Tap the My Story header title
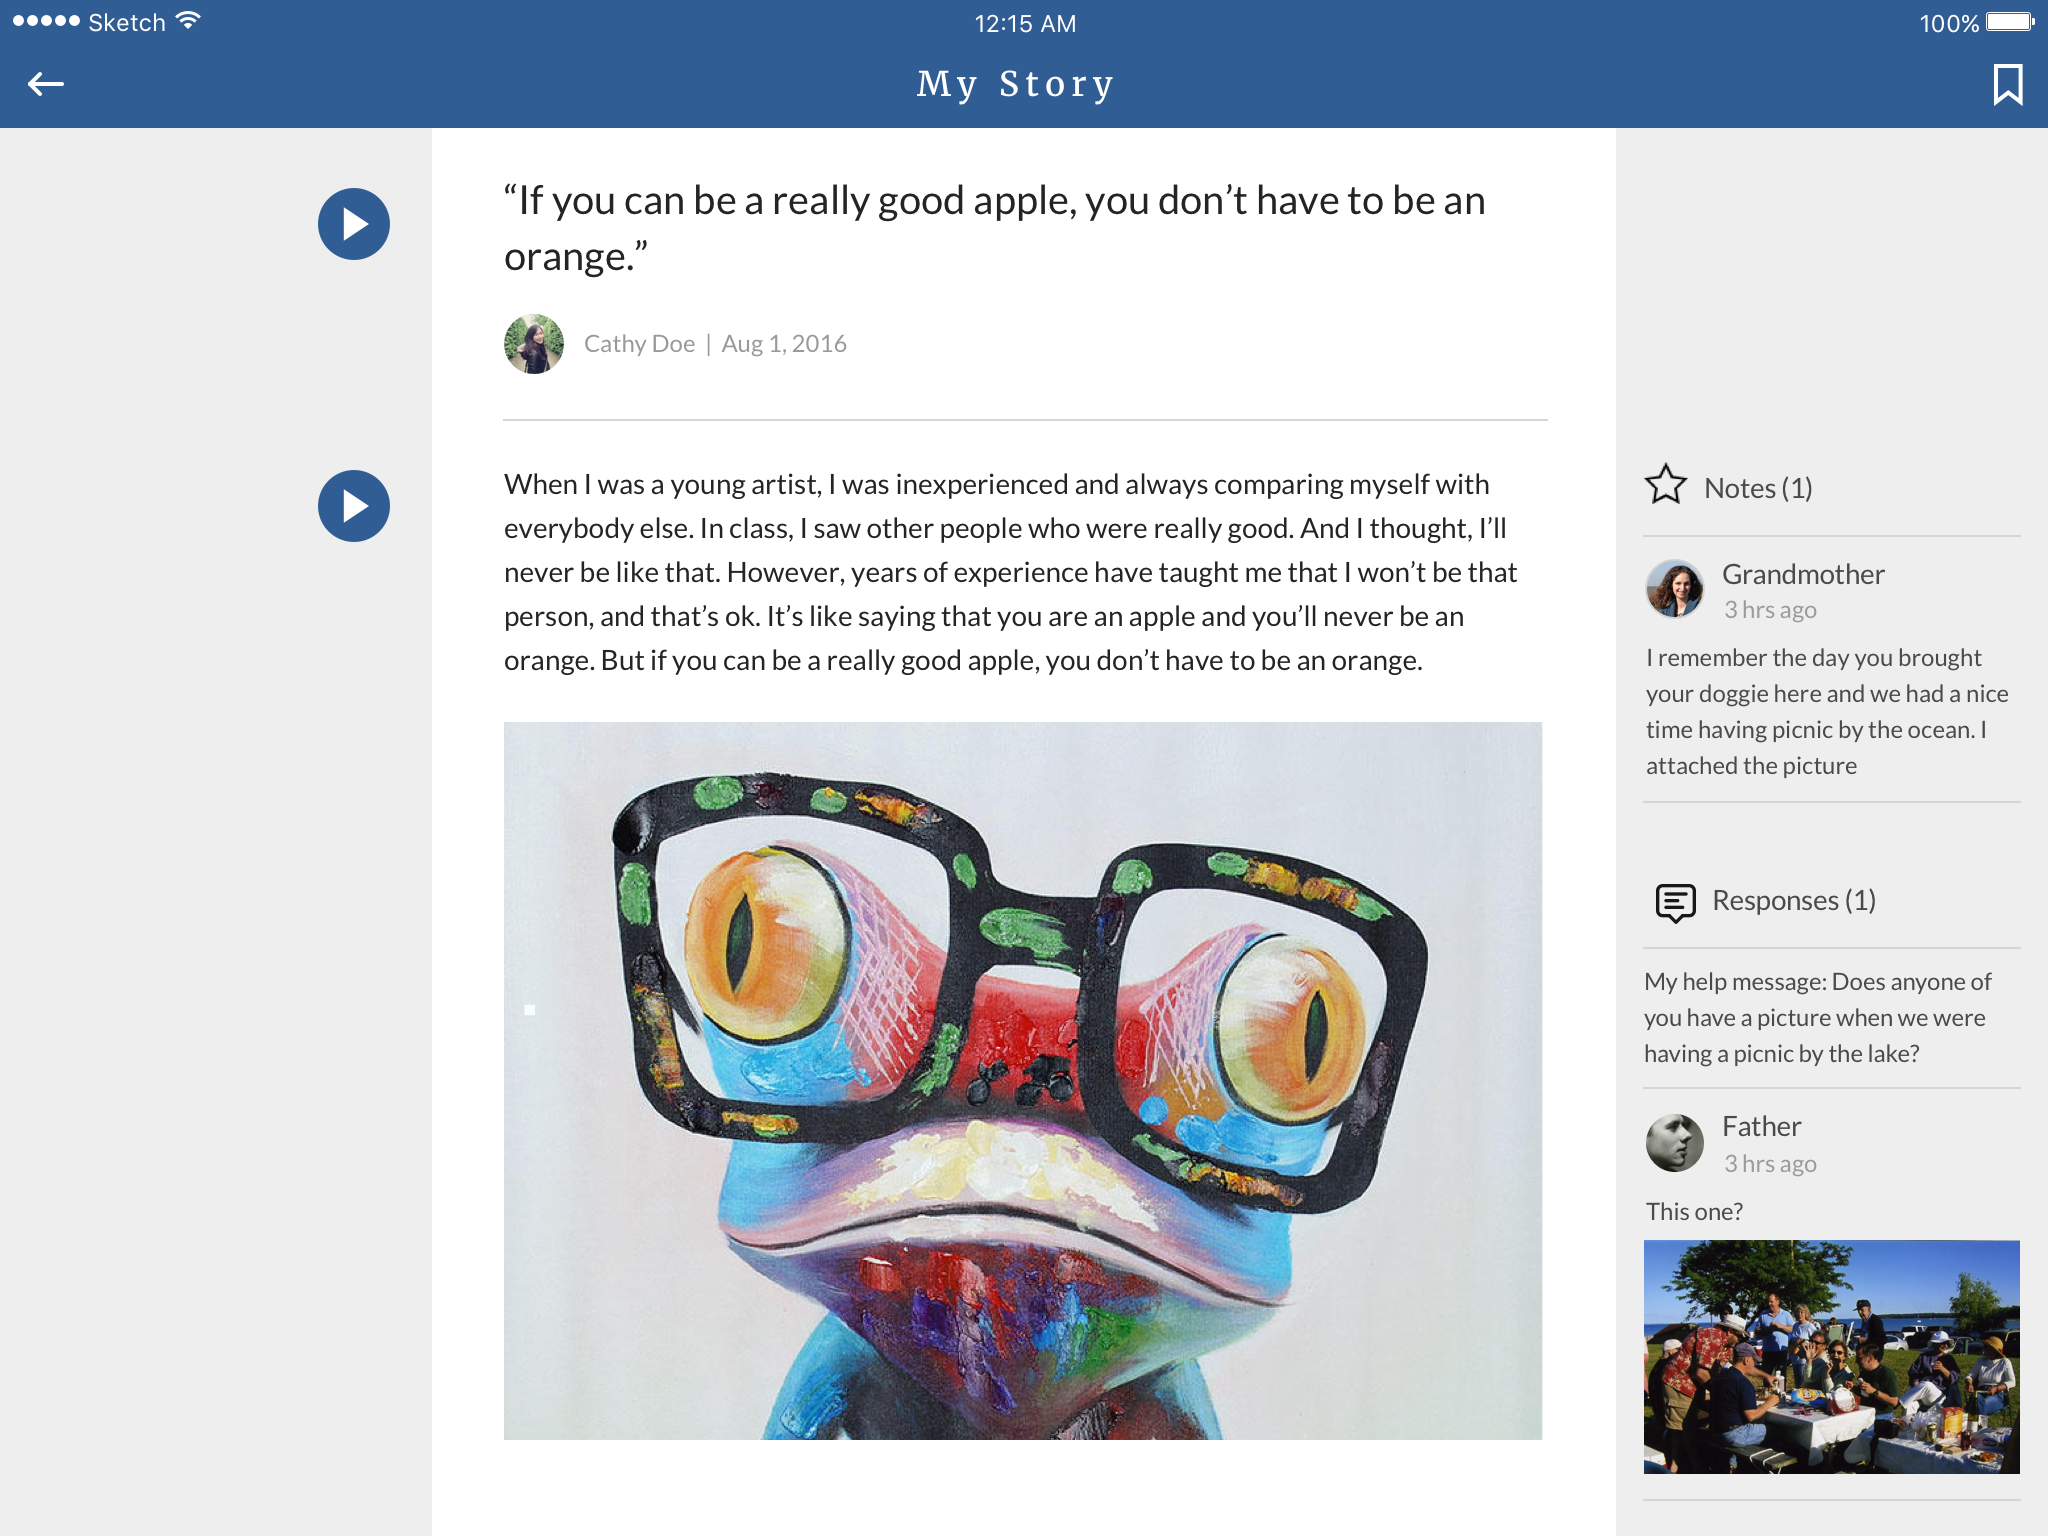This screenshot has width=2048, height=1536. (x=1015, y=84)
